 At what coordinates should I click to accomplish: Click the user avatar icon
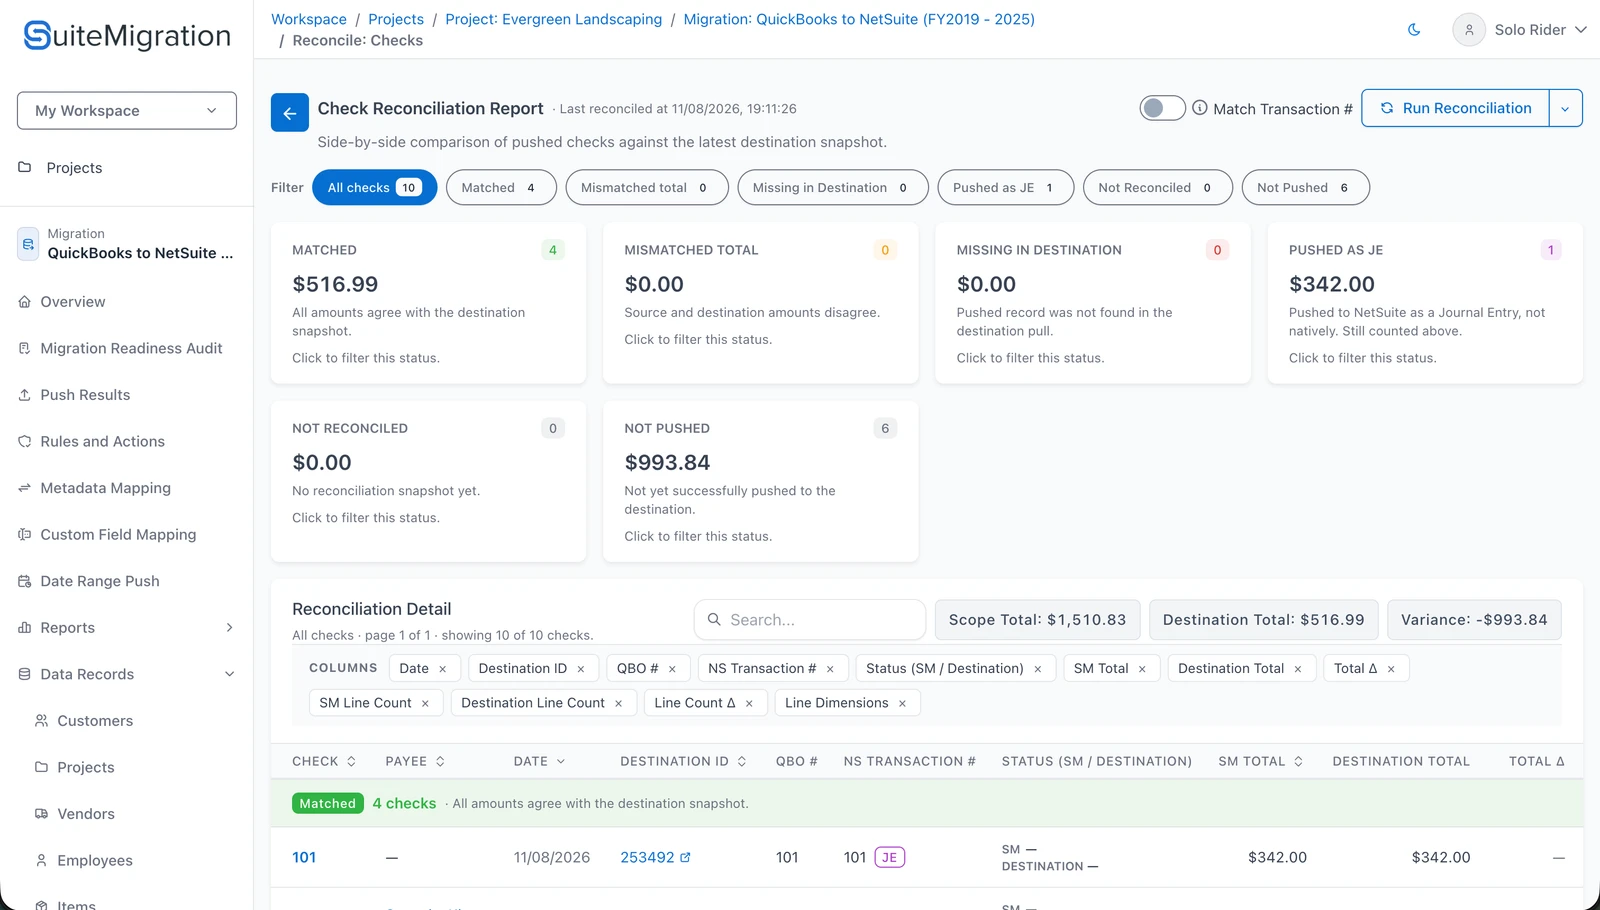[1468, 30]
